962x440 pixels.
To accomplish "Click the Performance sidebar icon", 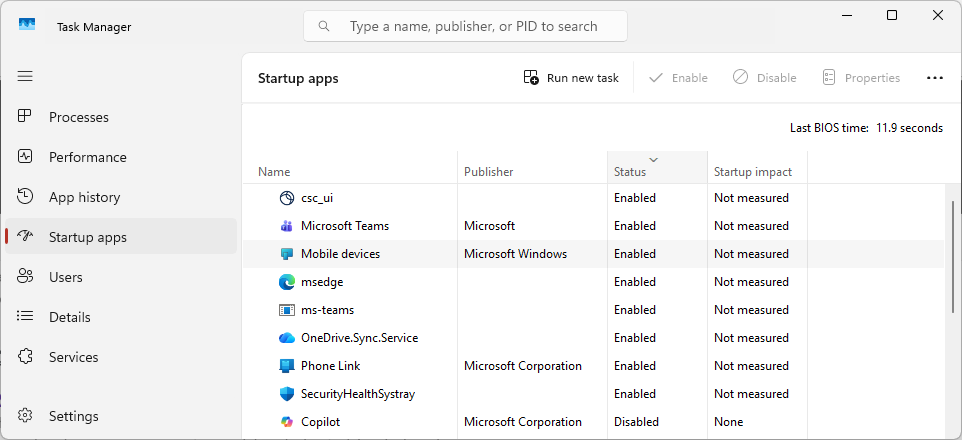I will 25,156.
